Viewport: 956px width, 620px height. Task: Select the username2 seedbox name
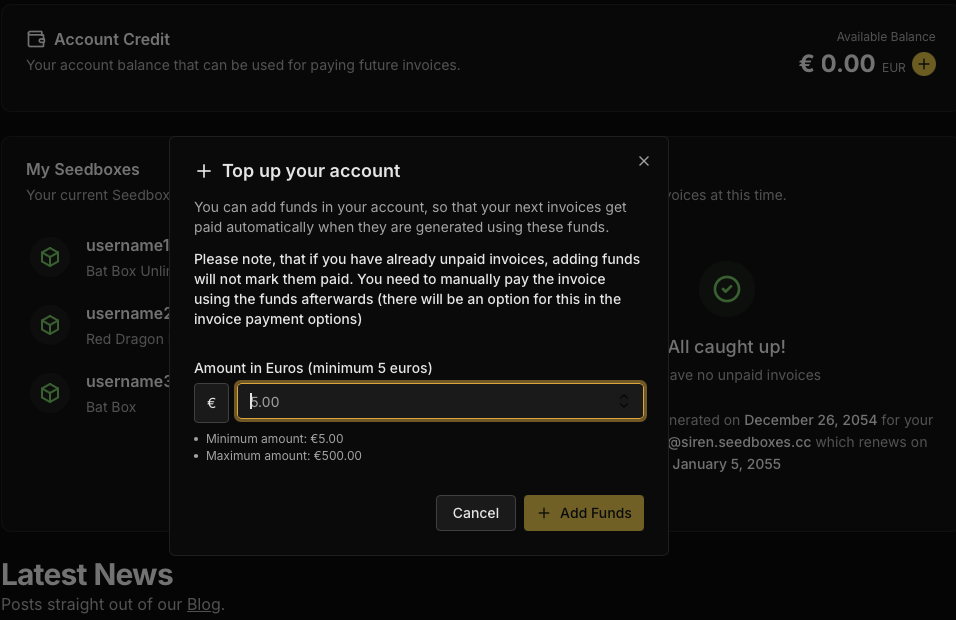coord(128,314)
